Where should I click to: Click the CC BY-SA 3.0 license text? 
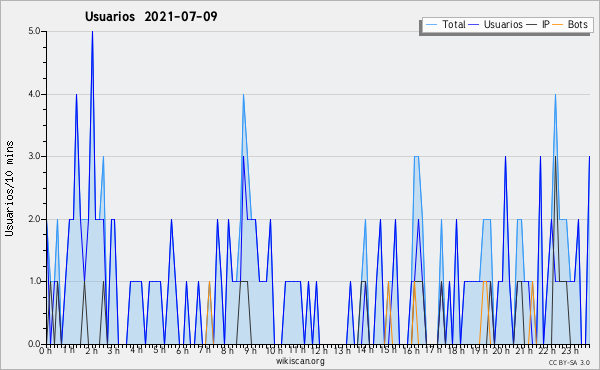[569, 362]
